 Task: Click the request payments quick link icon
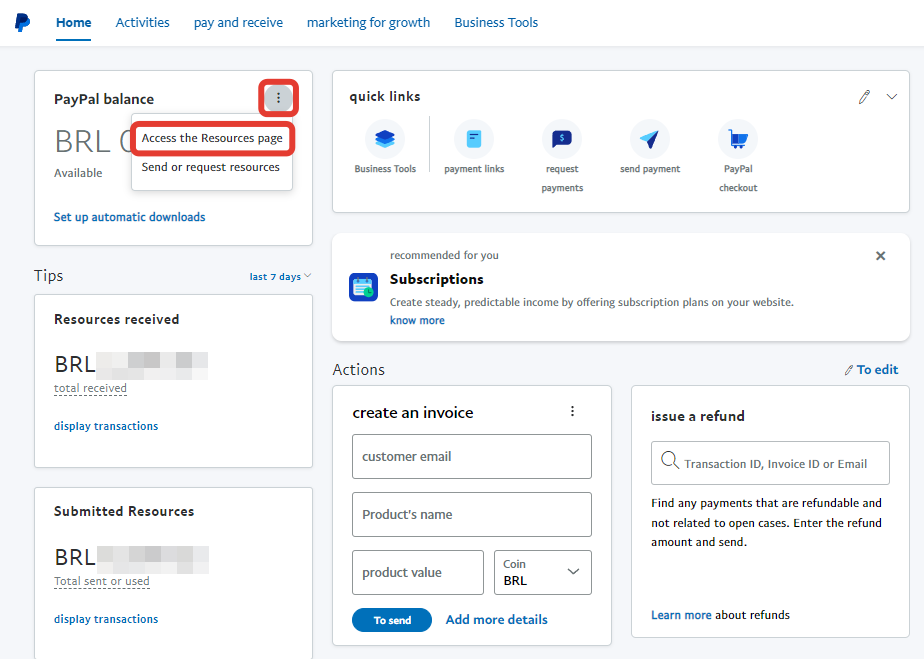tap(562, 139)
